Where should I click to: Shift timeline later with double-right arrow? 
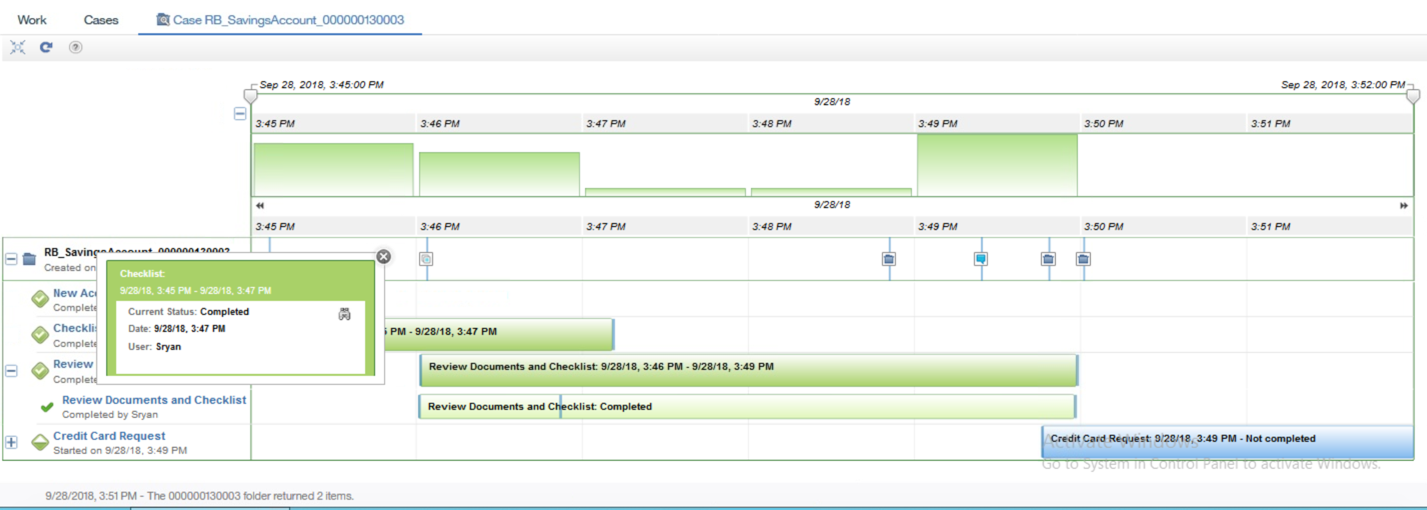coord(1404,204)
